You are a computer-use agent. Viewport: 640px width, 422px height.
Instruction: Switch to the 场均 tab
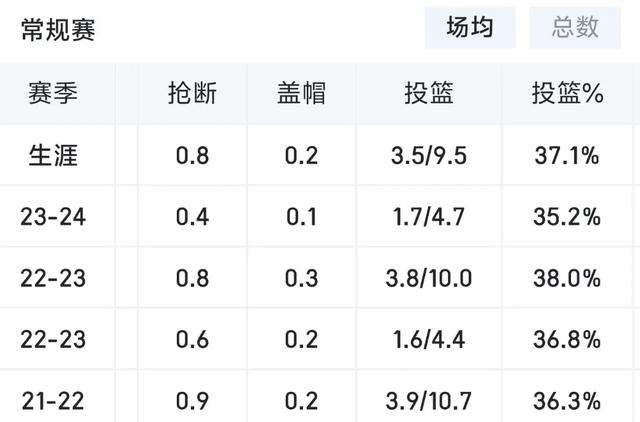tap(470, 28)
